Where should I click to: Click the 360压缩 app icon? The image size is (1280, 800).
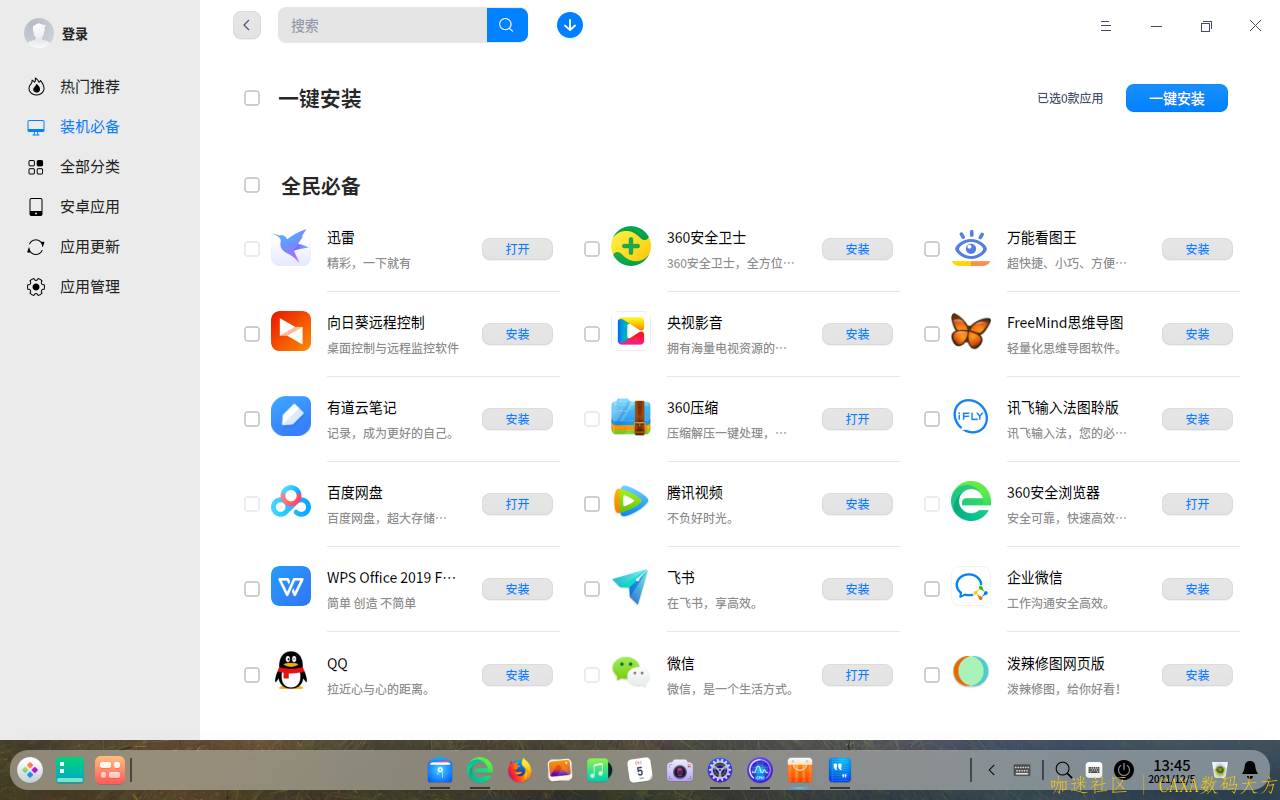[631, 417]
